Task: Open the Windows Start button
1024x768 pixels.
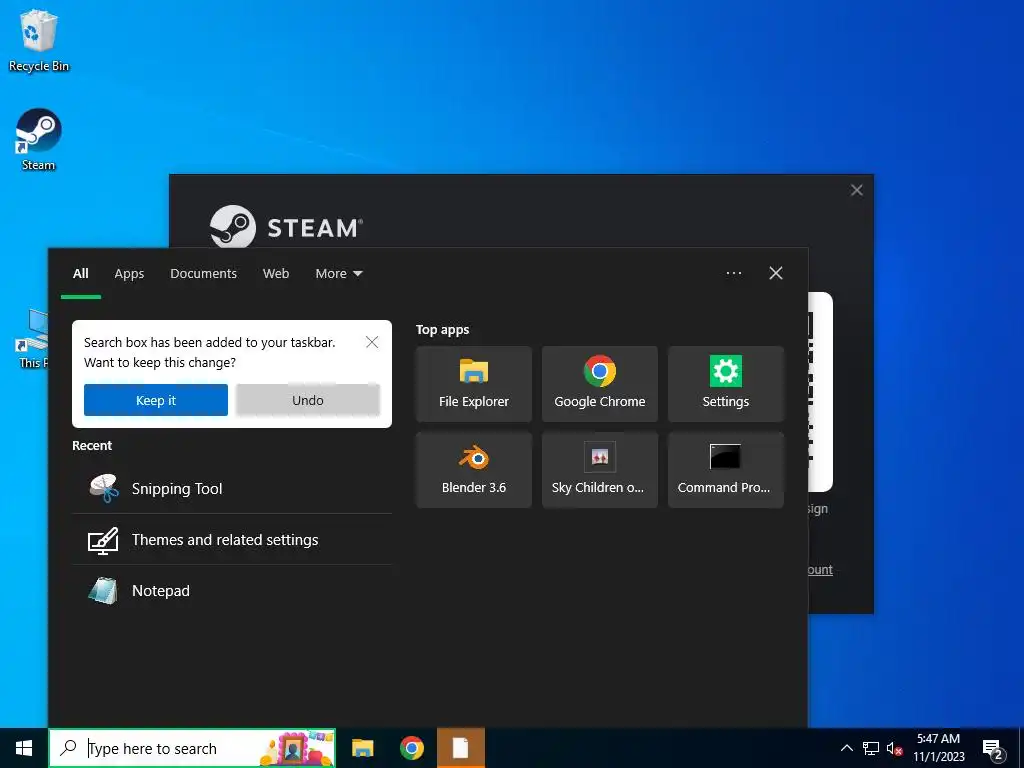Action: (24, 748)
